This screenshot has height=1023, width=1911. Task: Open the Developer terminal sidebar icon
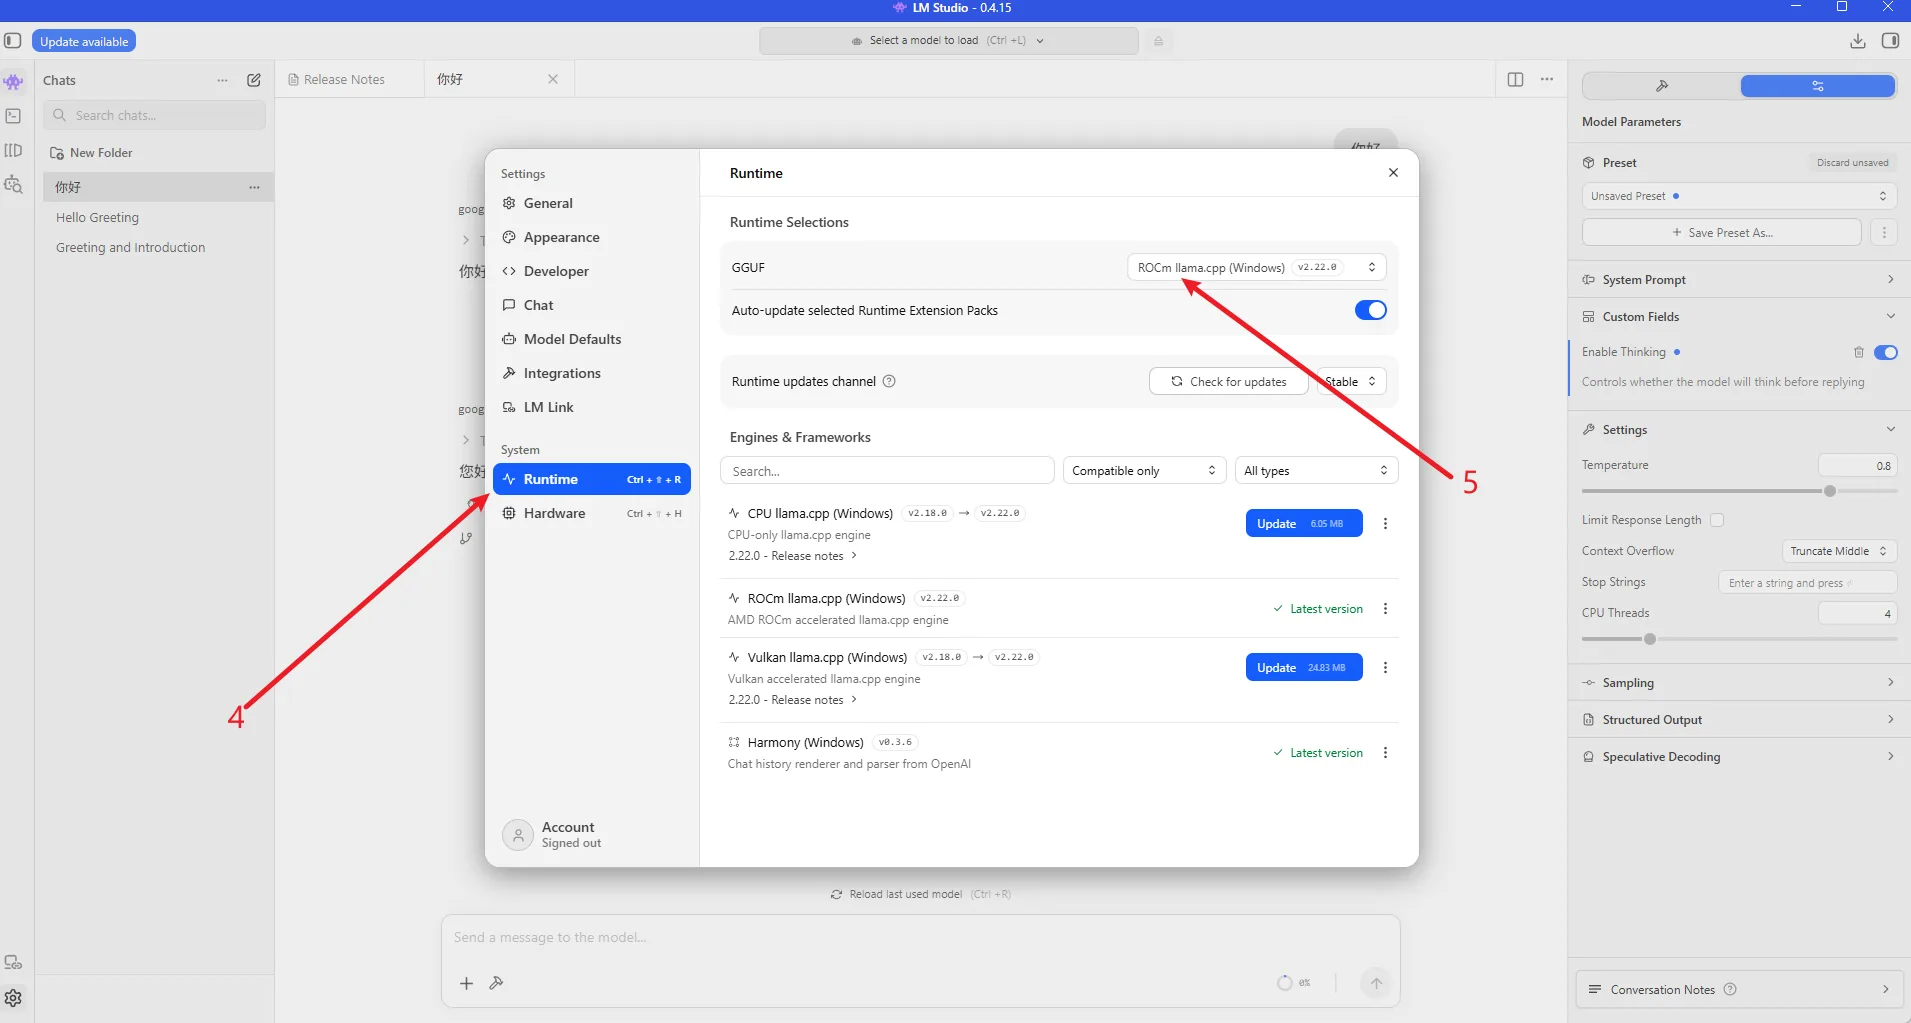click(x=13, y=116)
